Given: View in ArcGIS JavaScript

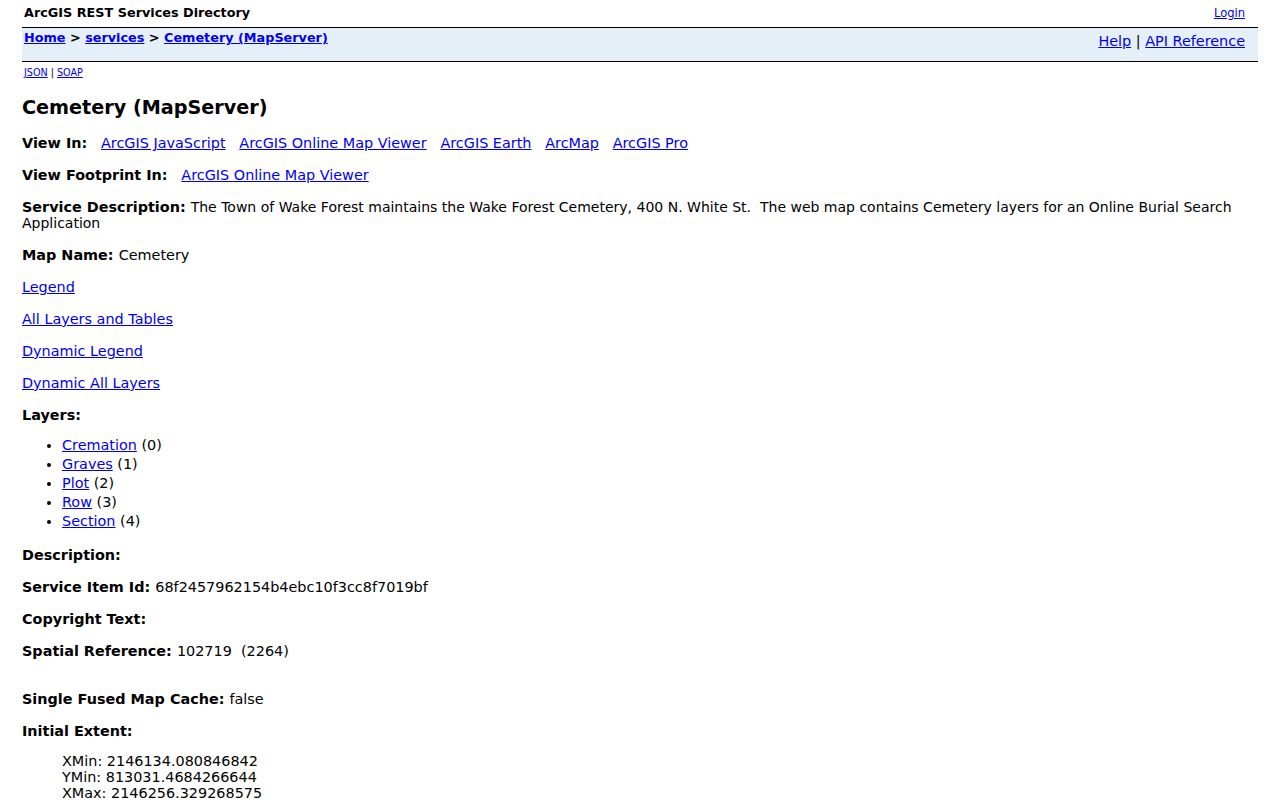Looking at the screenshot, I should pyautogui.click(x=163, y=143).
